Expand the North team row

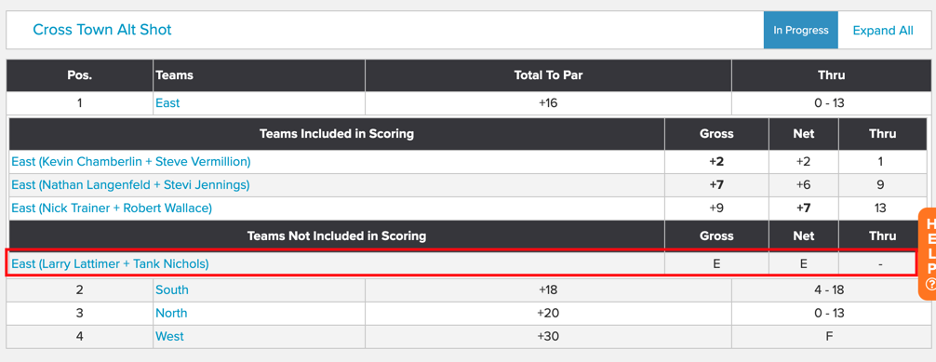tap(171, 313)
